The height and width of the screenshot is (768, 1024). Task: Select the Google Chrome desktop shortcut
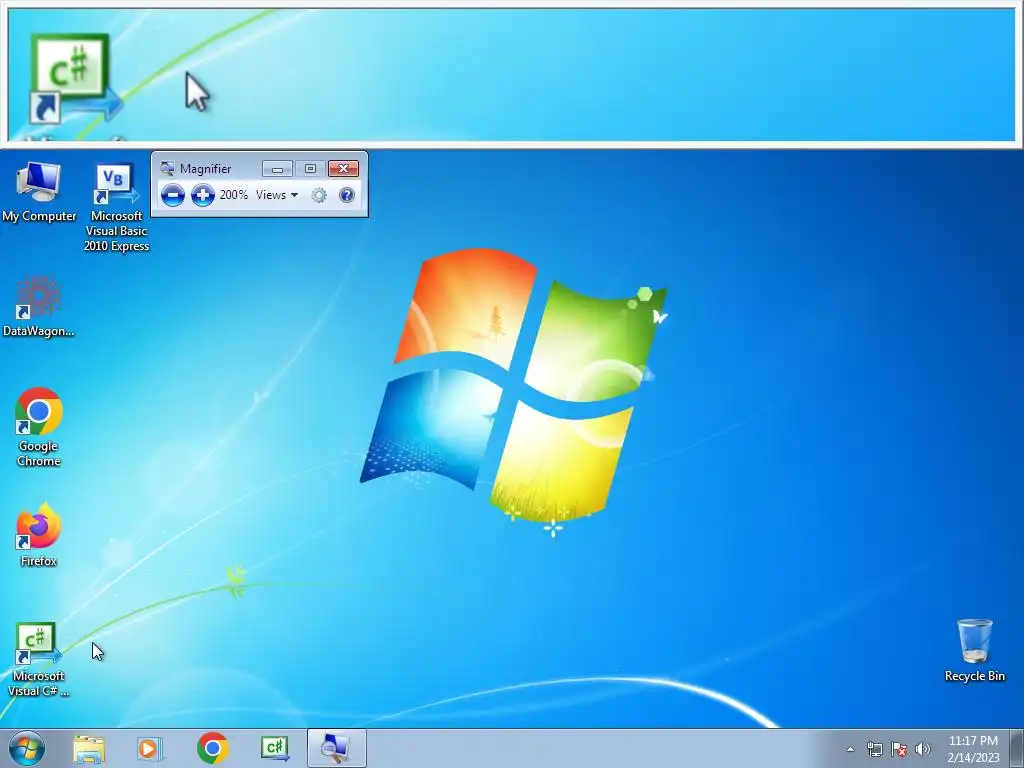(39, 428)
